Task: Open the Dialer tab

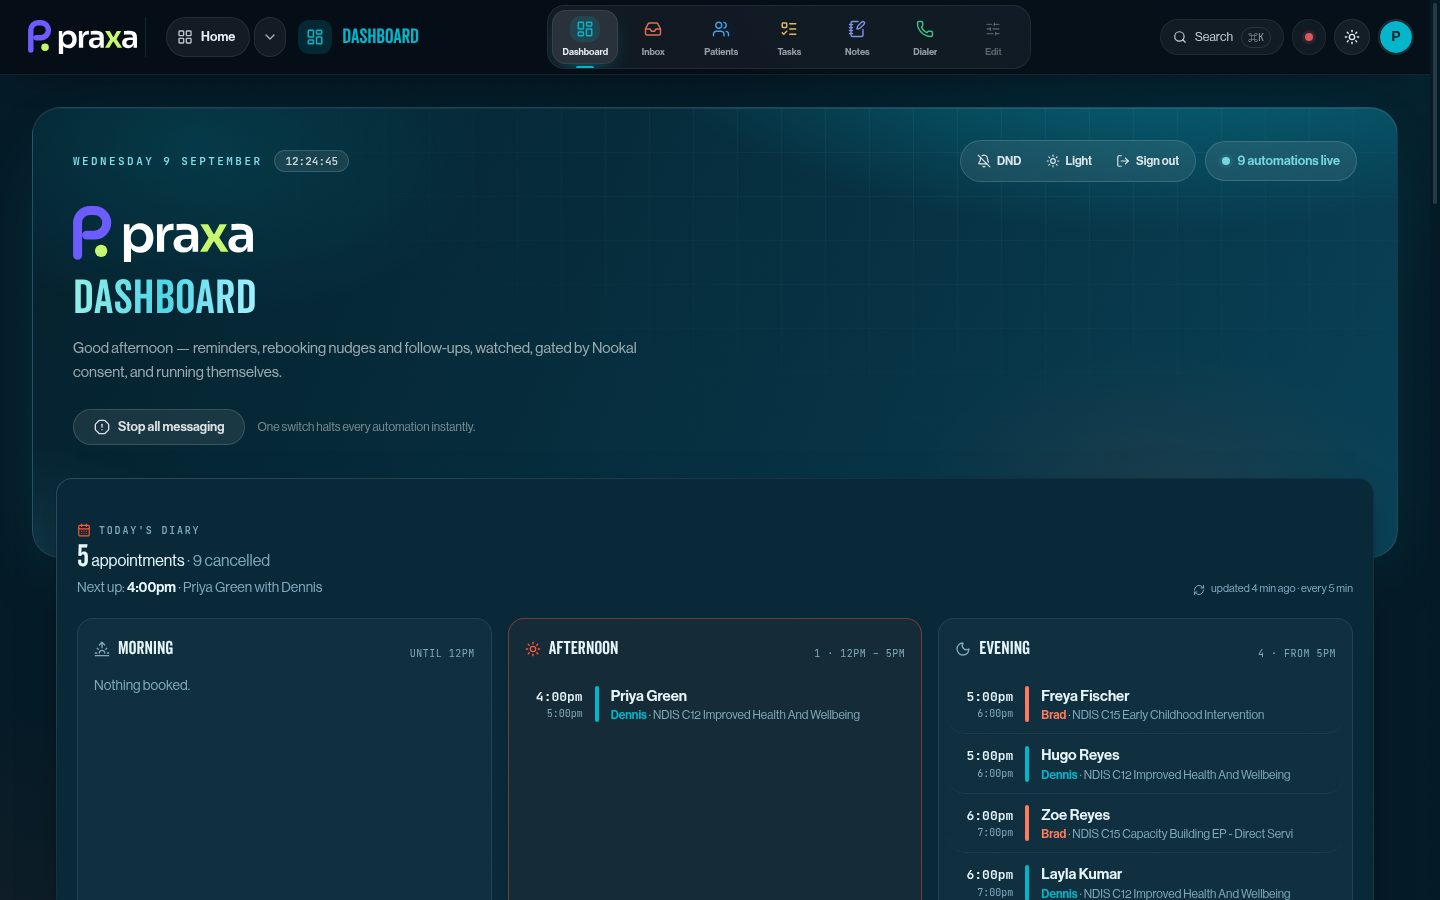Action: coord(925,37)
